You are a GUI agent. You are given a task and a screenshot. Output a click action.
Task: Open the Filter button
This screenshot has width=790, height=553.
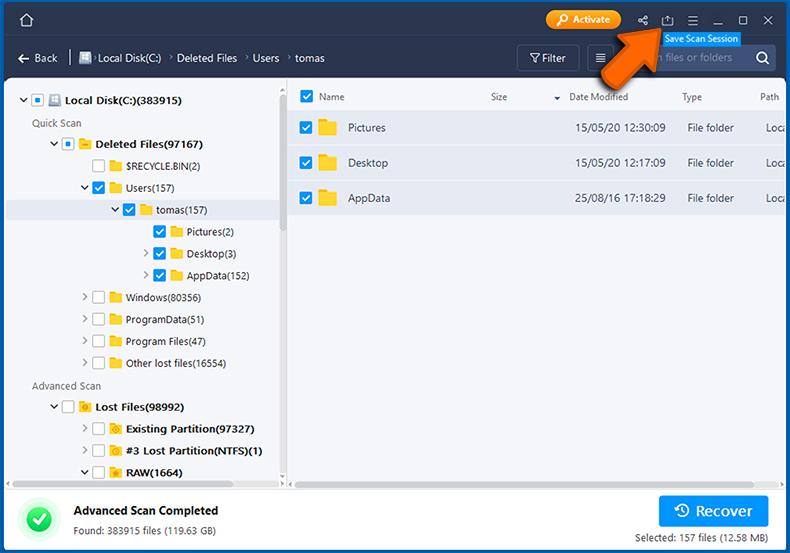point(548,58)
